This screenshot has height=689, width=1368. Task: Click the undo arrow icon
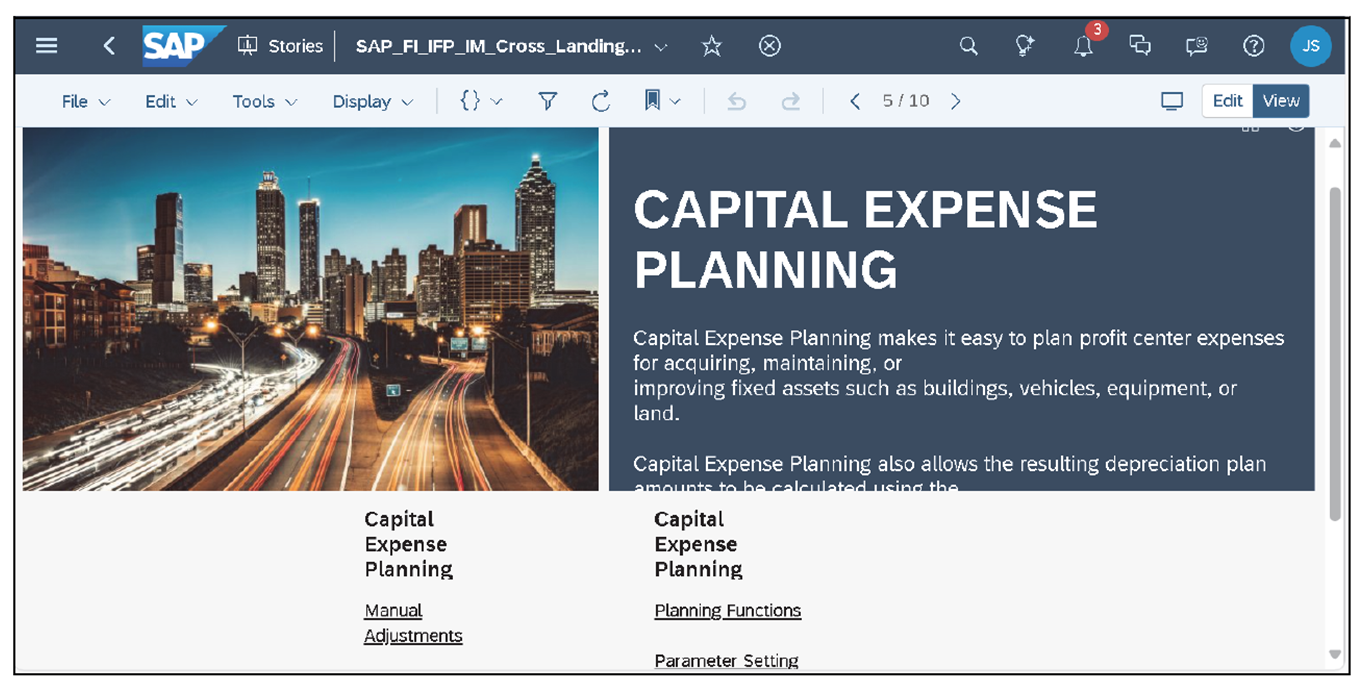[736, 100]
